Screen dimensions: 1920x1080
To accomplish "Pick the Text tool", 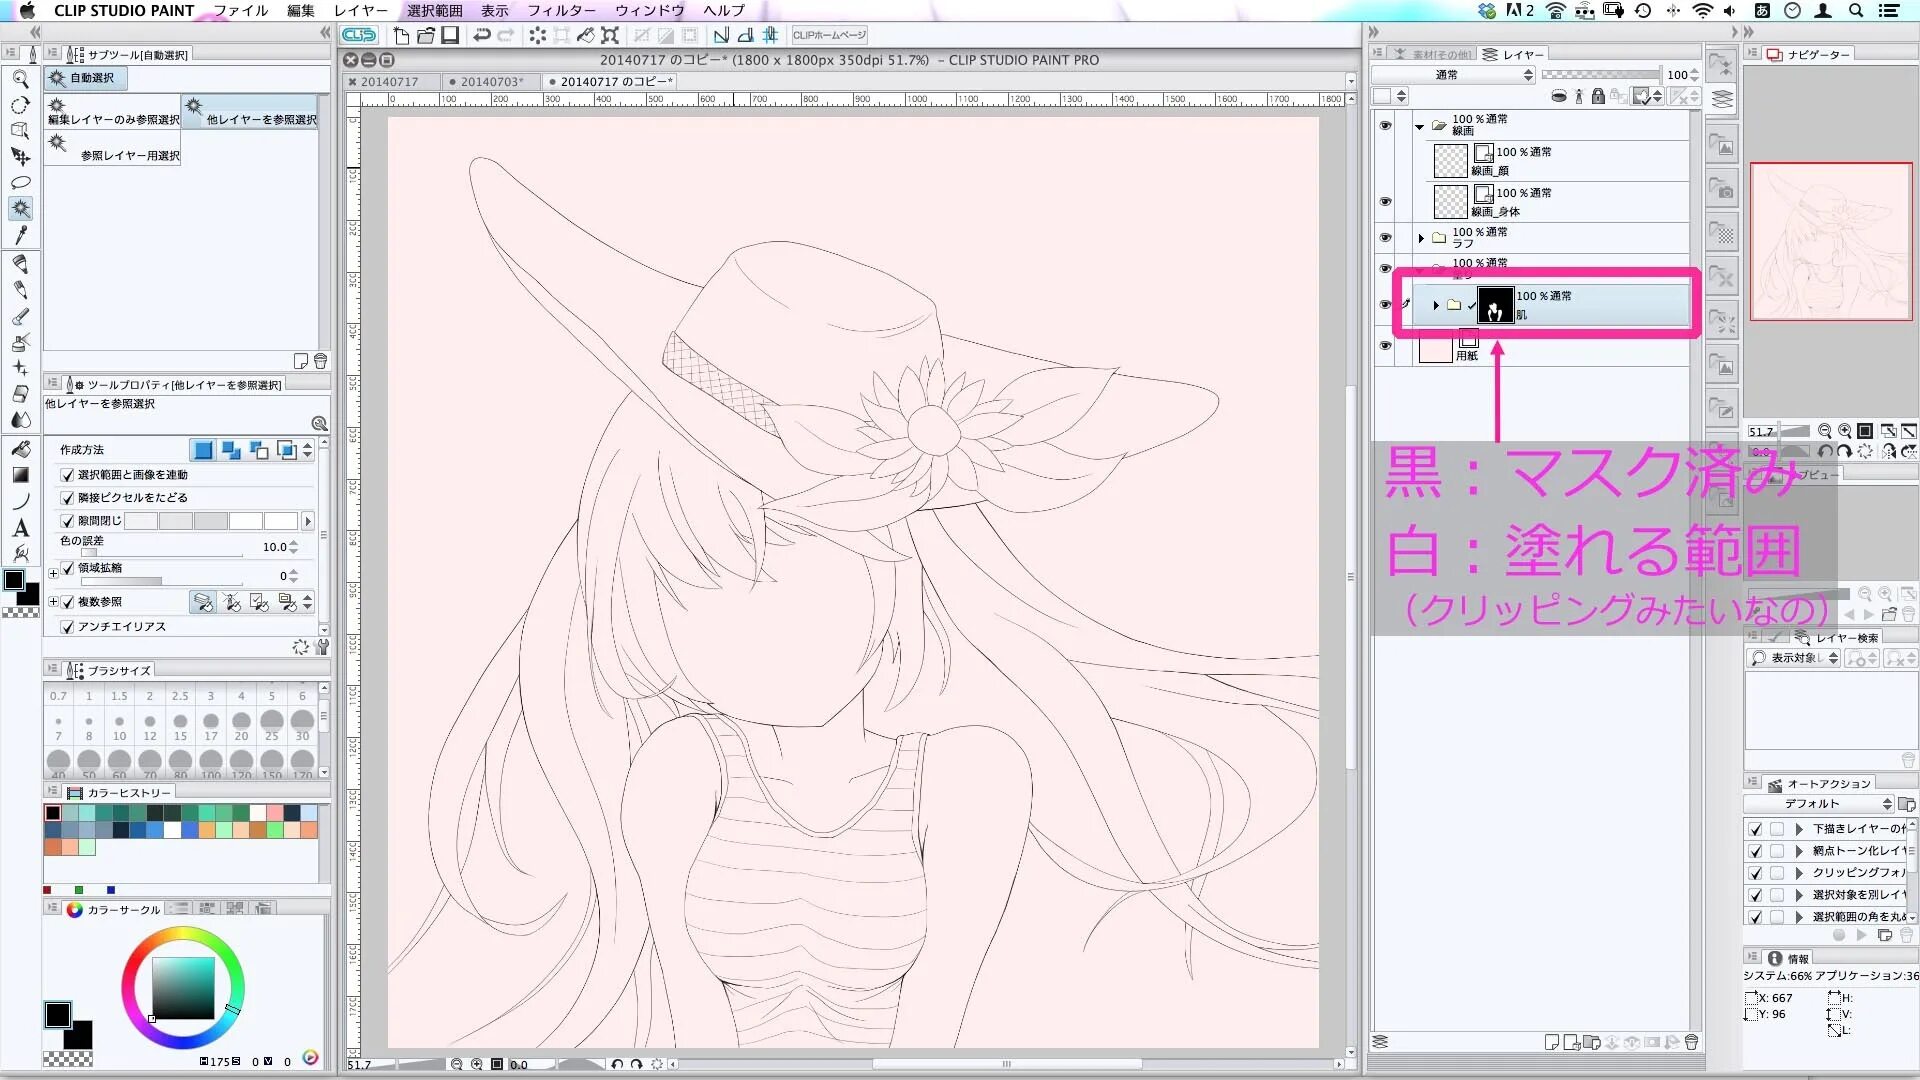I will click(20, 527).
